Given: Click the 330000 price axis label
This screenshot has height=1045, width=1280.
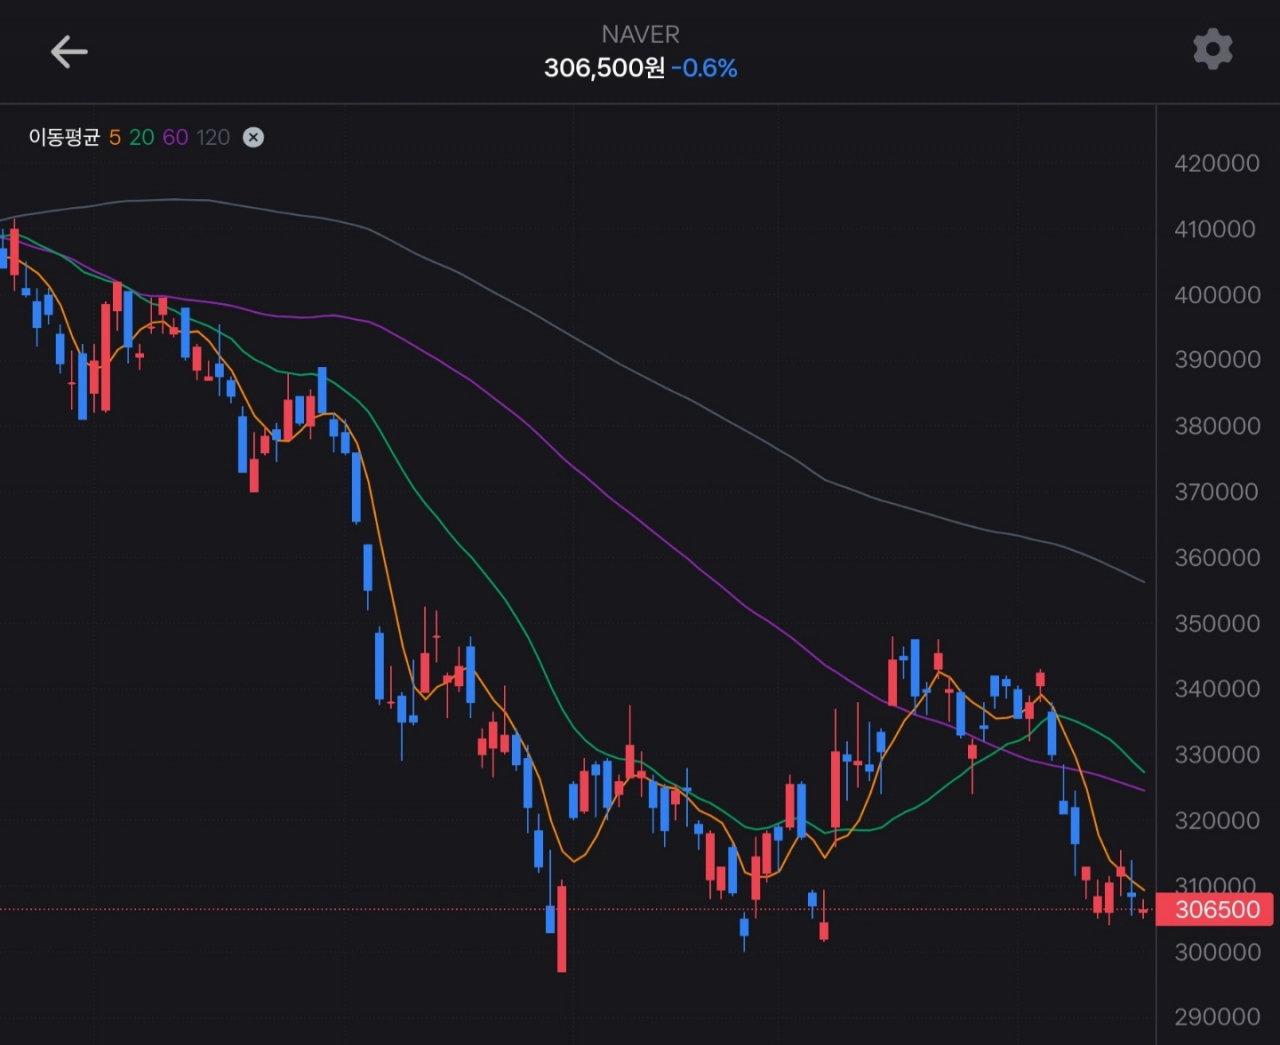Looking at the screenshot, I should (1217, 754).
